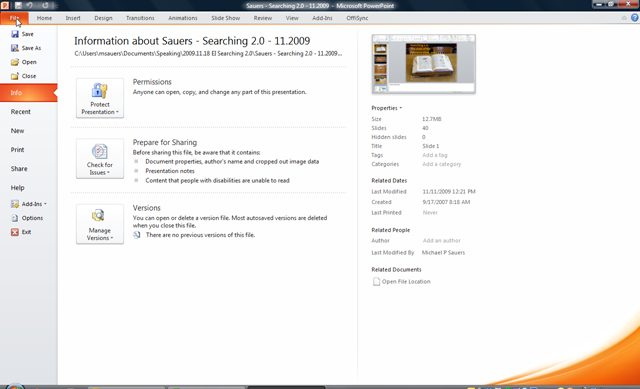Click the Open File Location document icon
Viewport: 640px width, 389px height.
pos(376,281)
